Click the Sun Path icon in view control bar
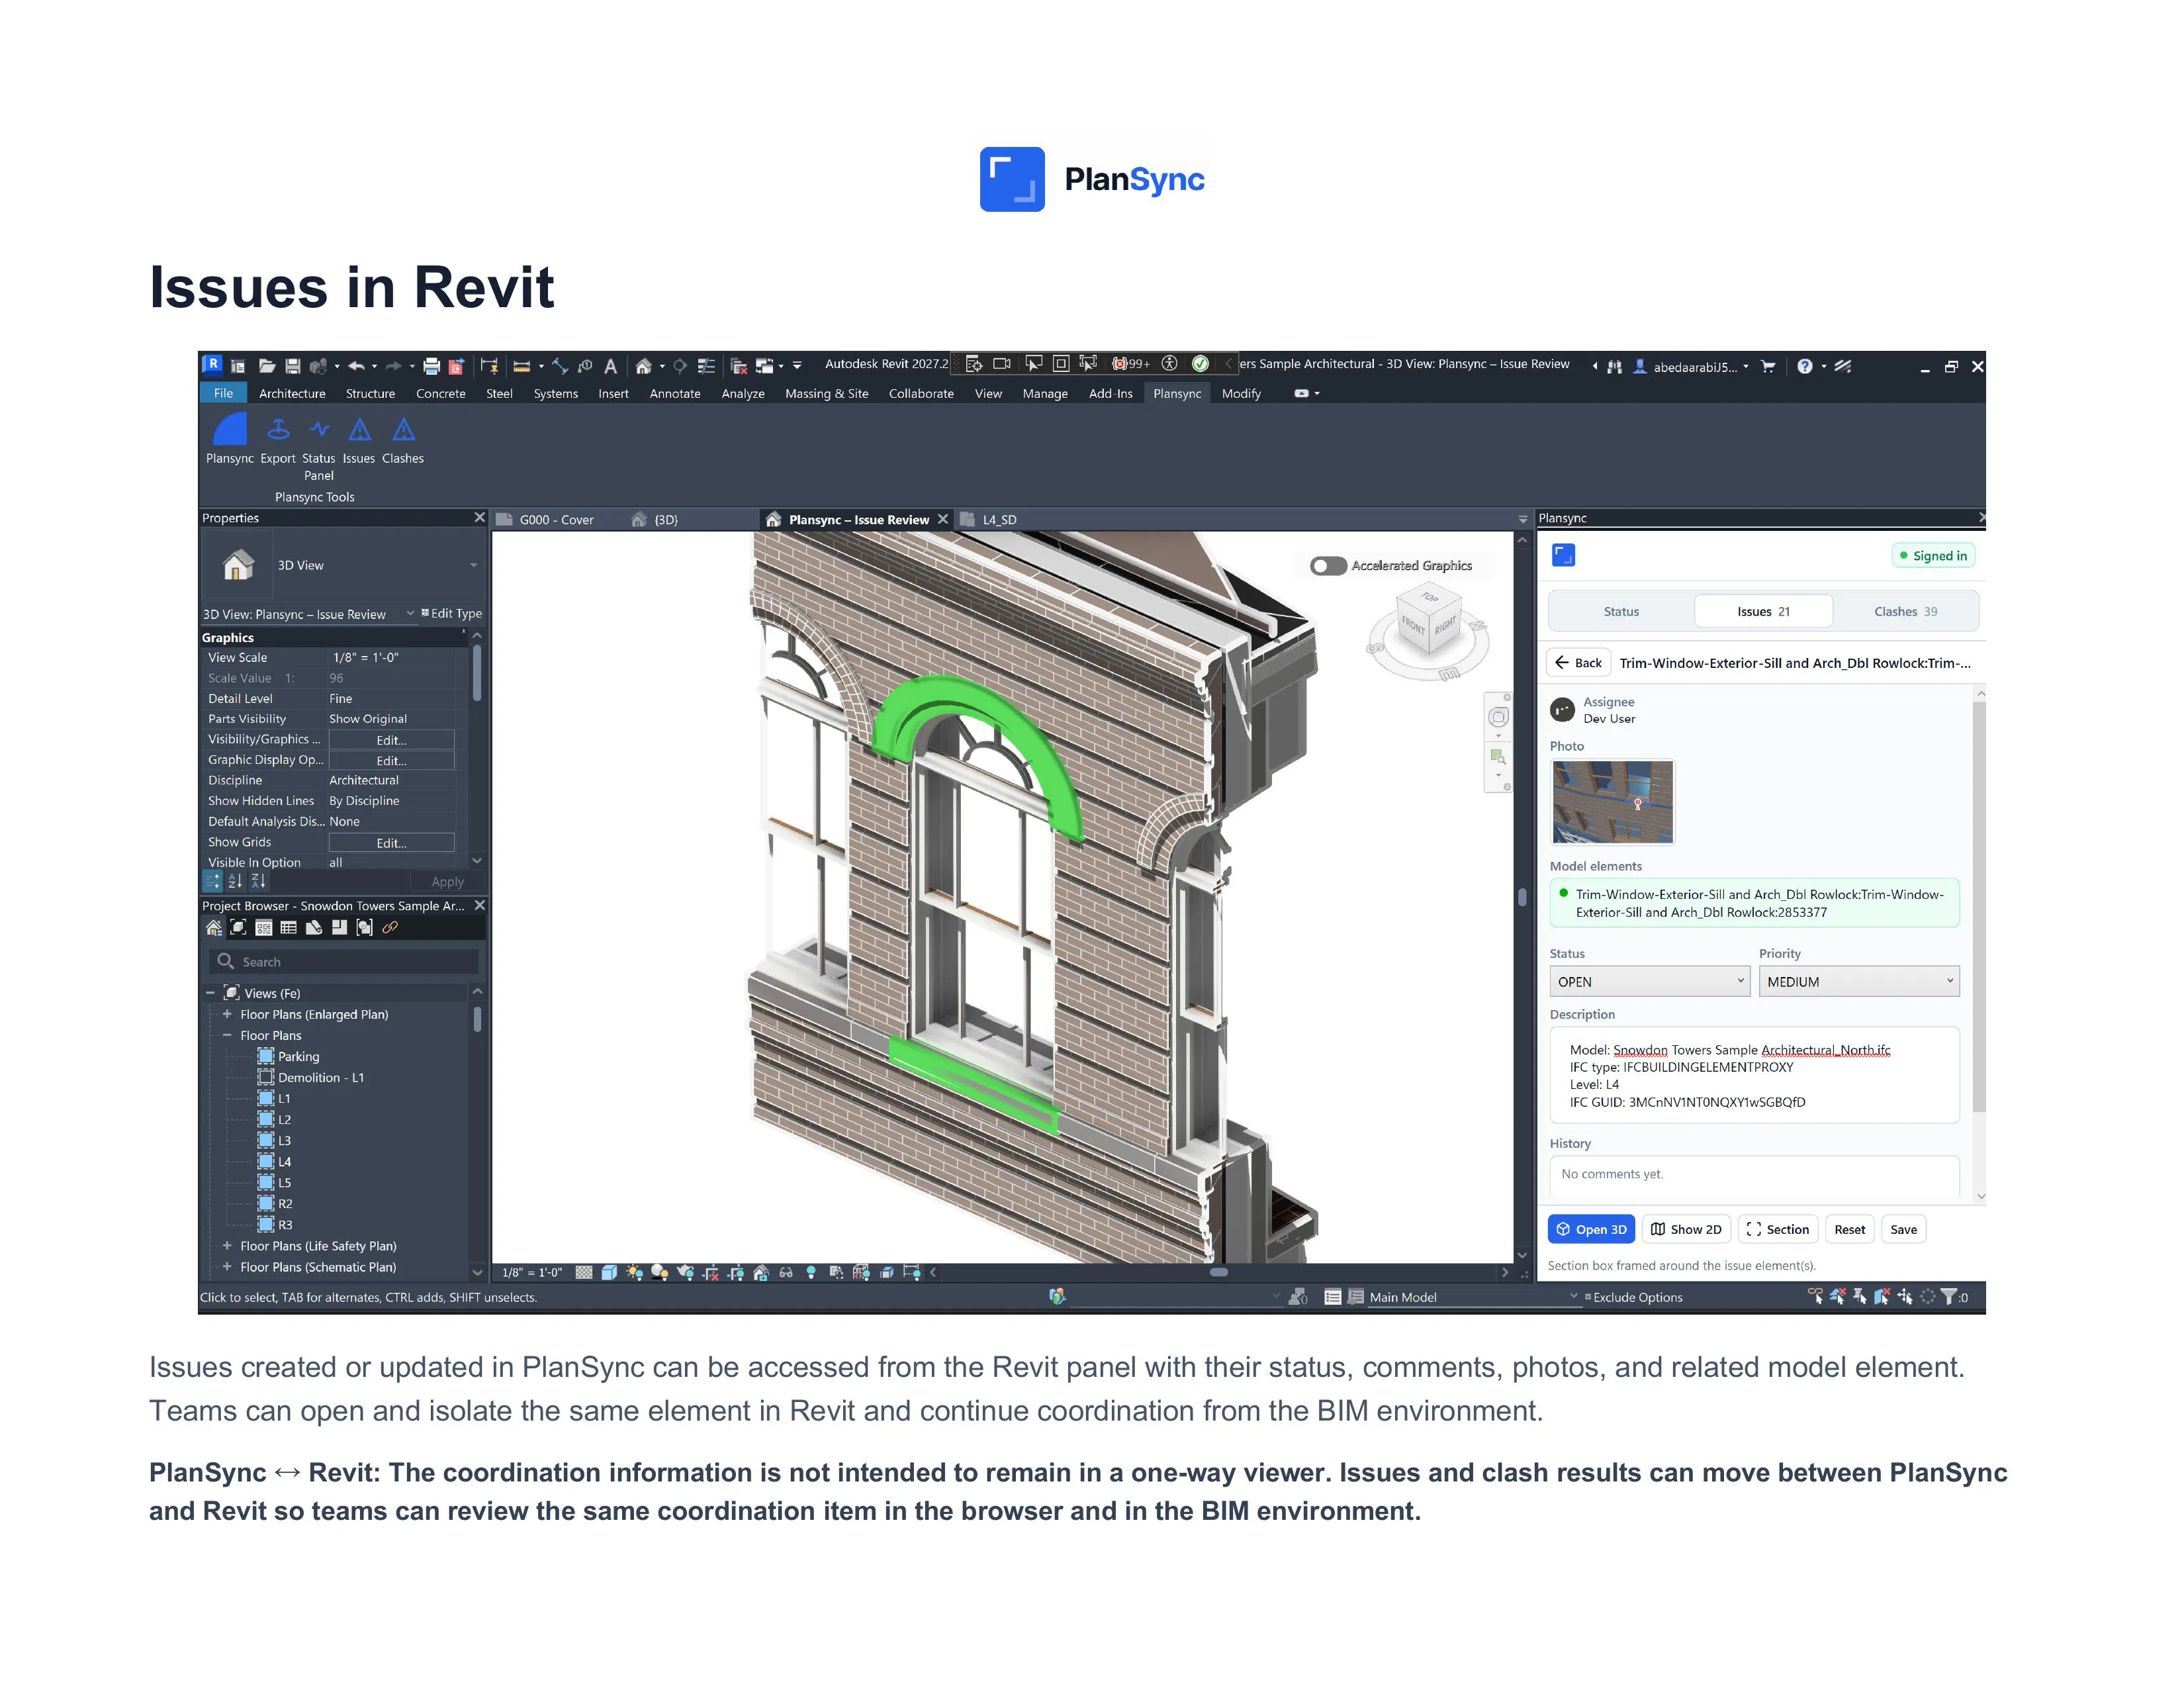 click(x=634, y=1273)
